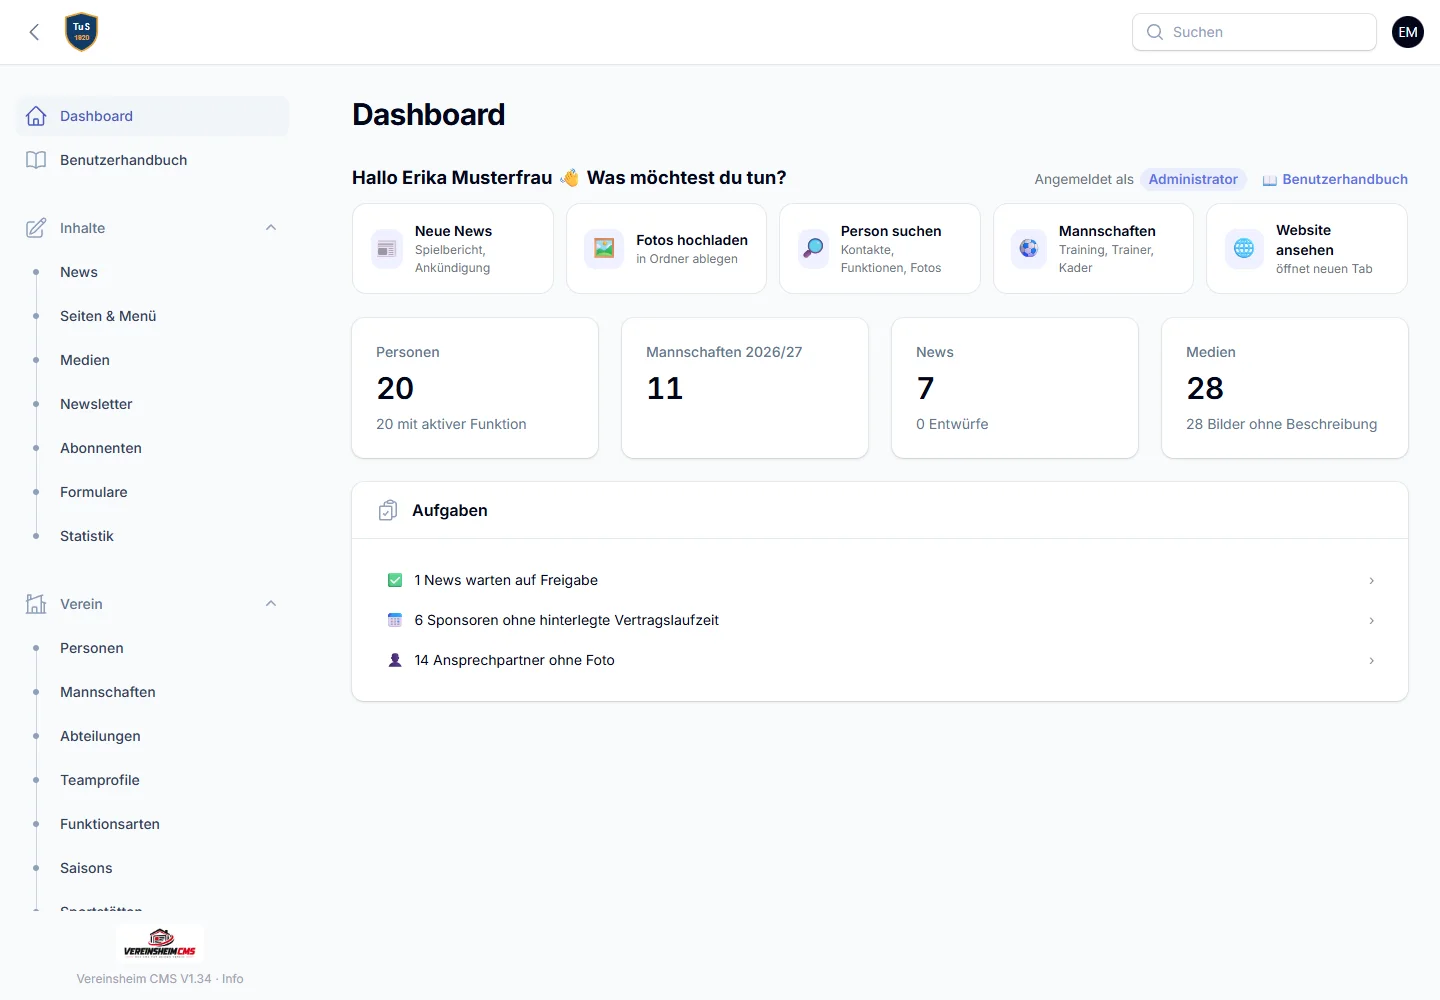Open the Personen 20 statistics card

coord(475,388)
